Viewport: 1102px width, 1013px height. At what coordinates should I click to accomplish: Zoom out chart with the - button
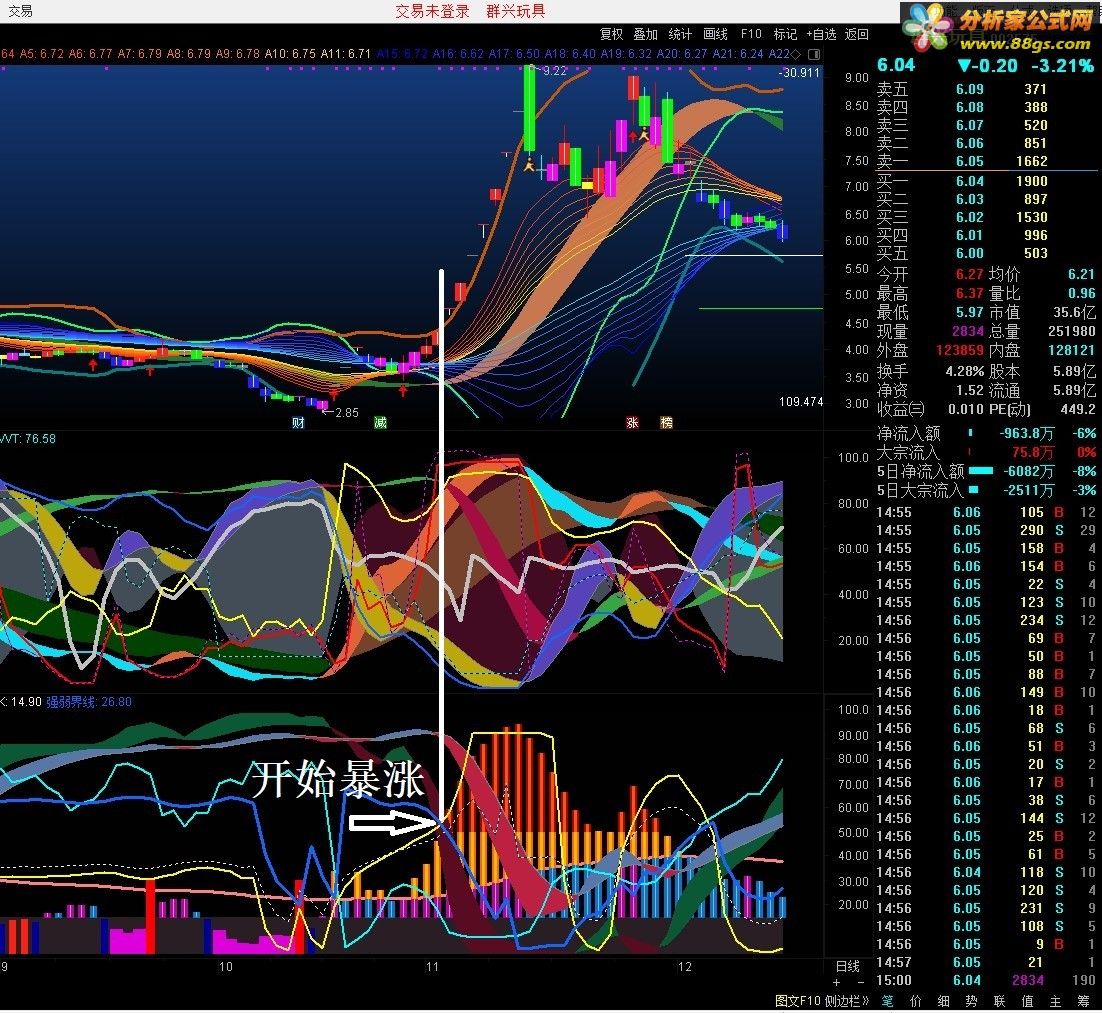click(x=860, y=982)
